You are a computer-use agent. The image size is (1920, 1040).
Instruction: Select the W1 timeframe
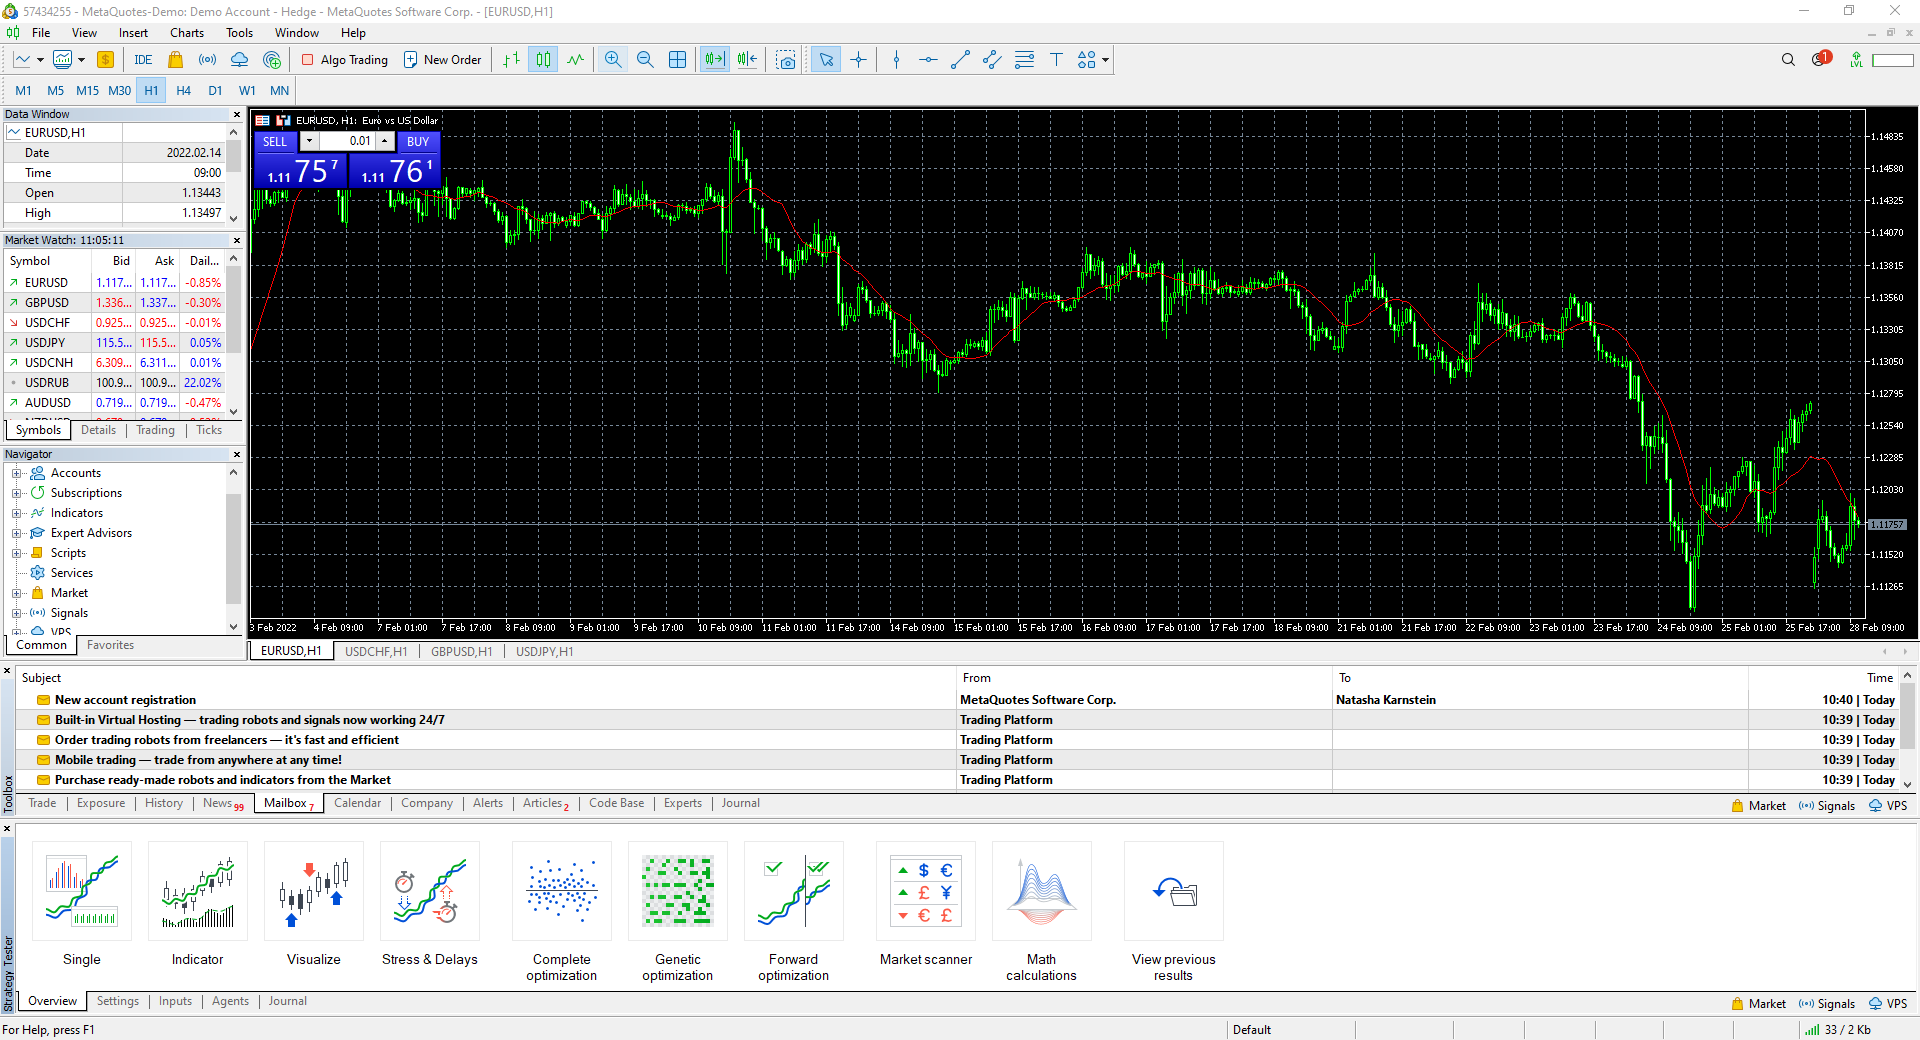click(x=247, y=90)
